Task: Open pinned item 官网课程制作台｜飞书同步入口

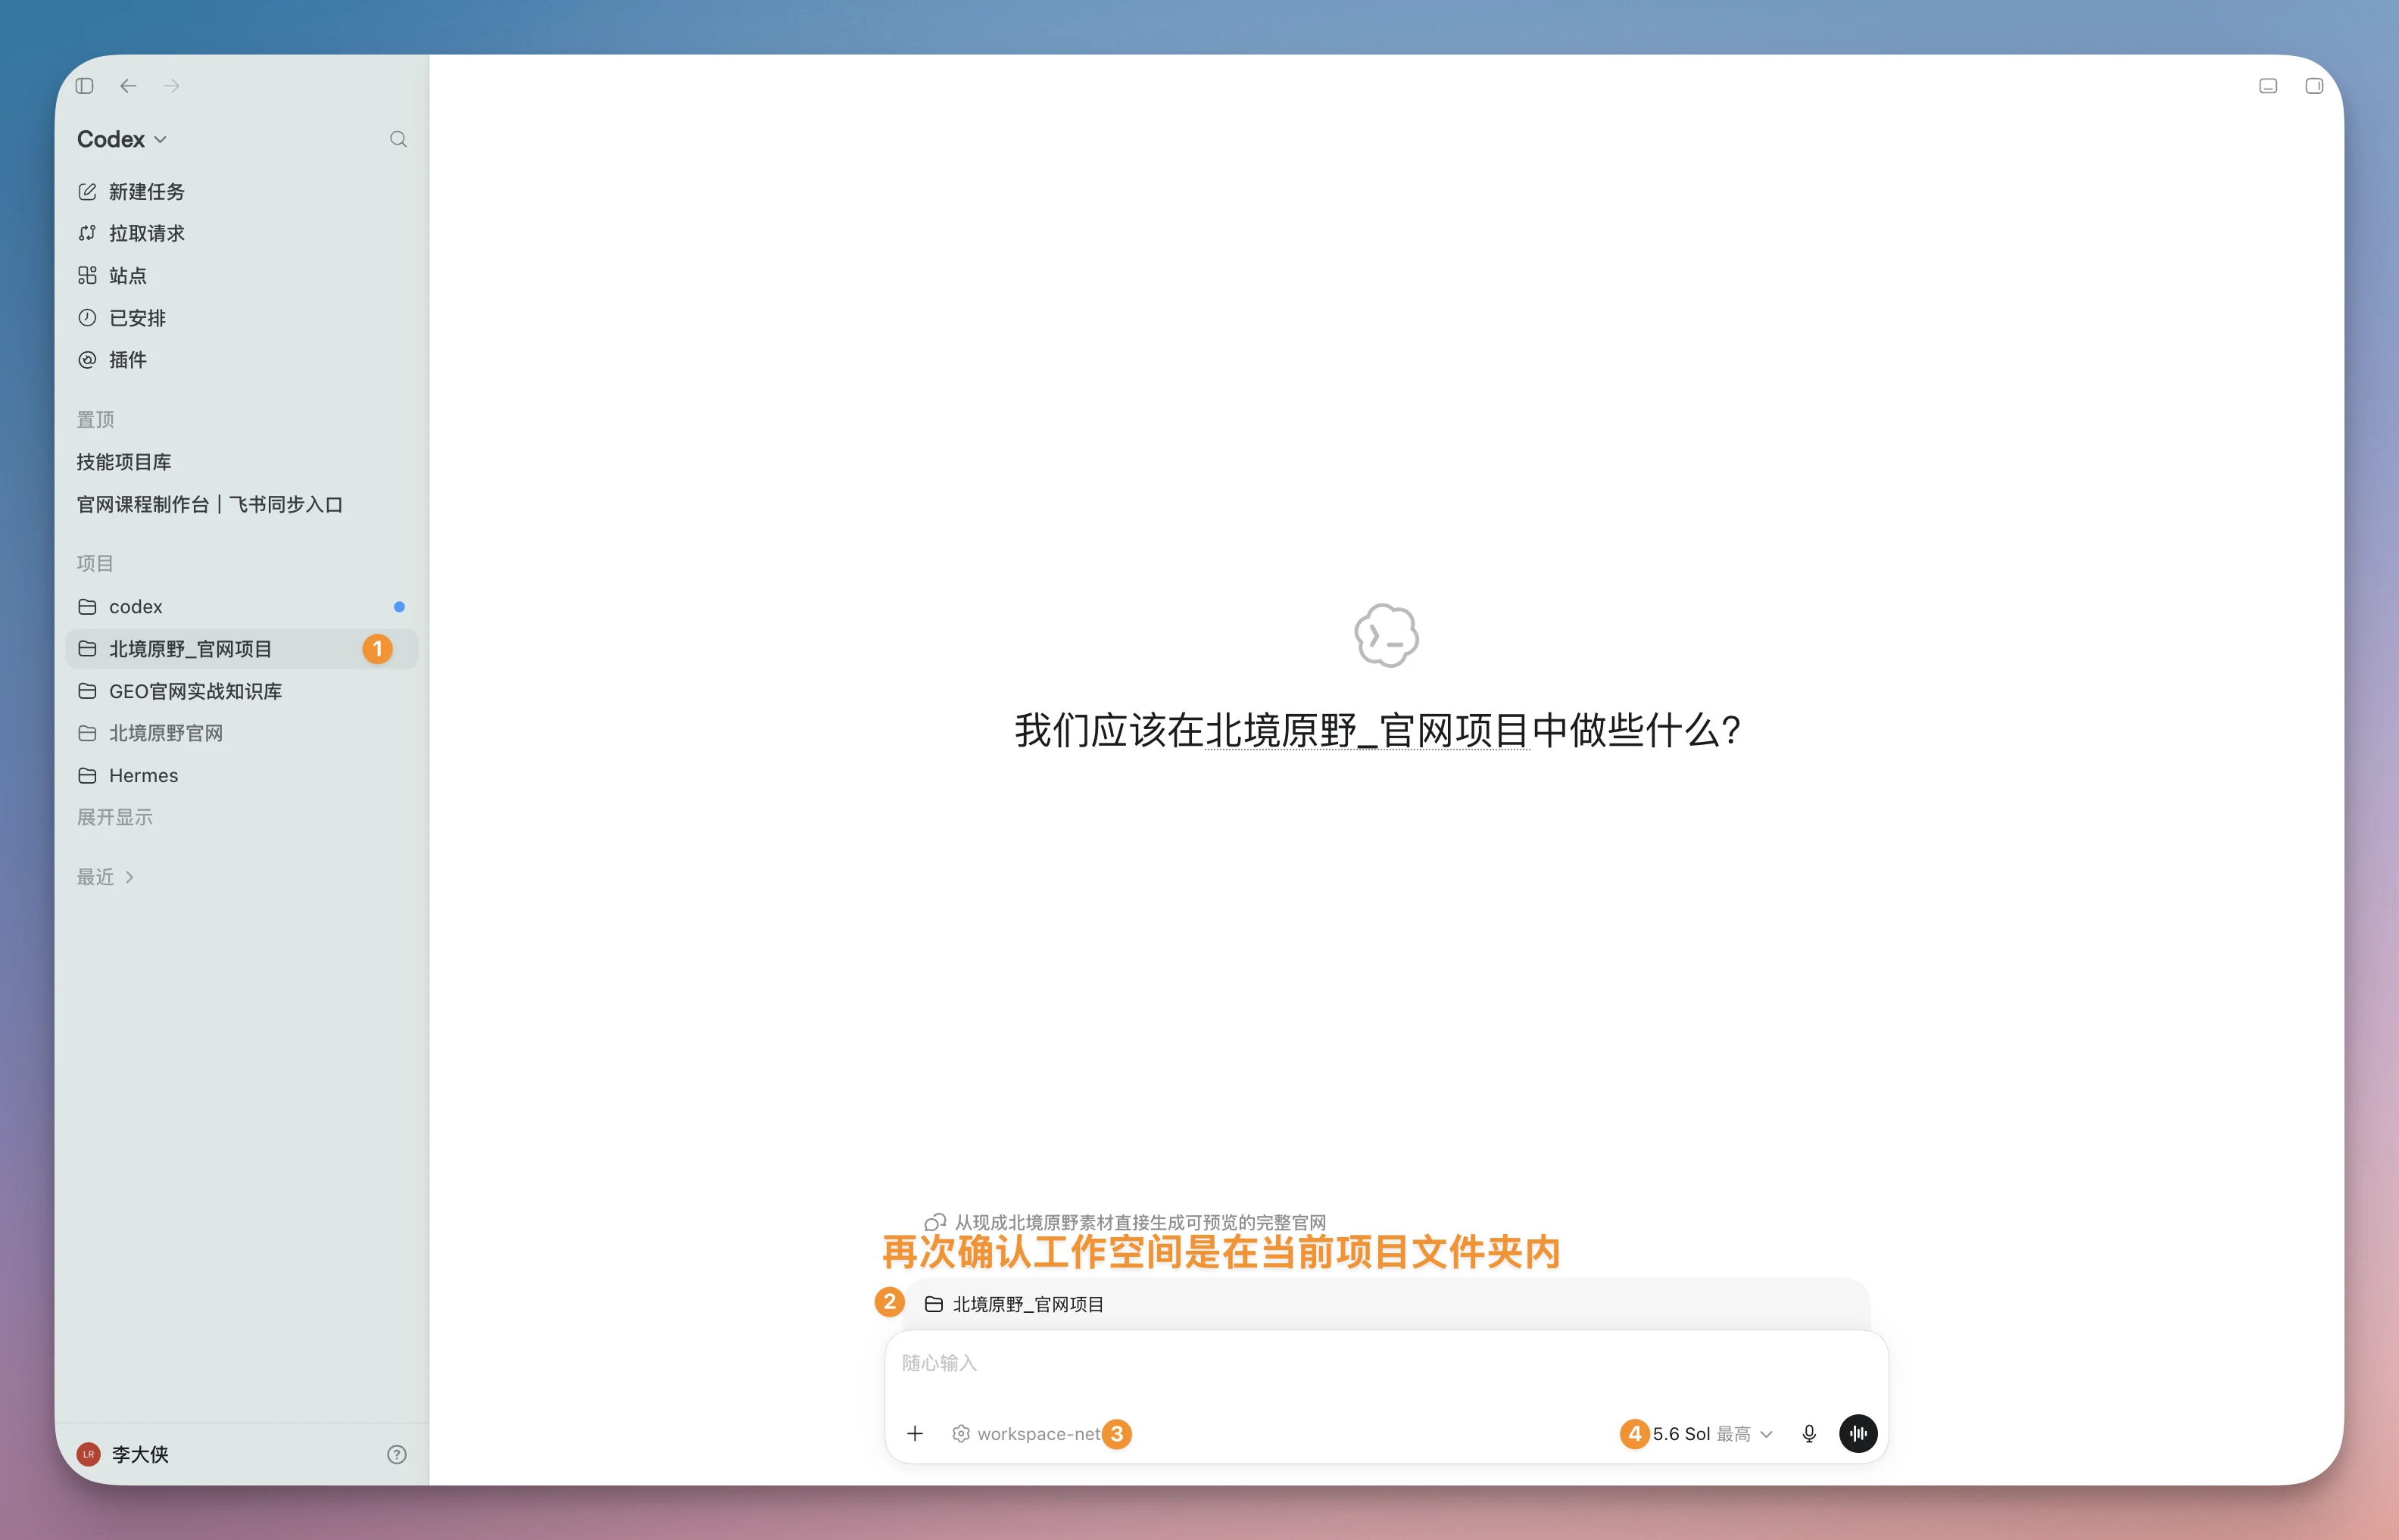Action: pyautogui.click(x=242, y=504)
